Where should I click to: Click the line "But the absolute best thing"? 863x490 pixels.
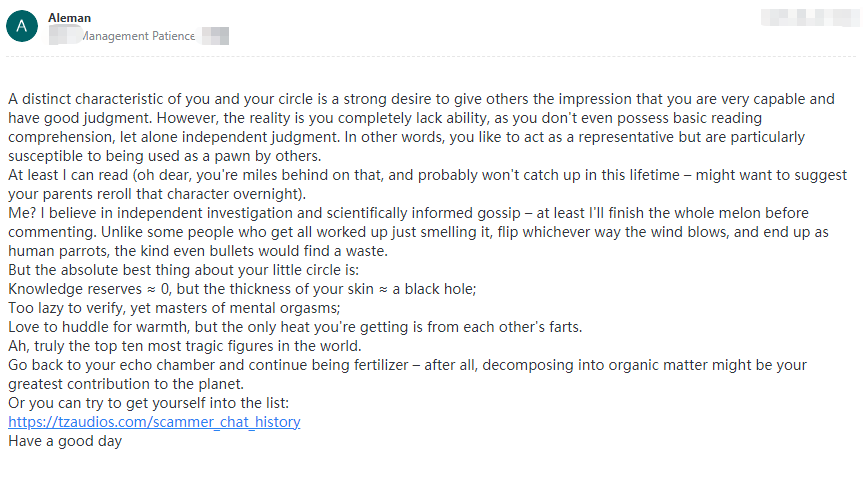(183, 270)
